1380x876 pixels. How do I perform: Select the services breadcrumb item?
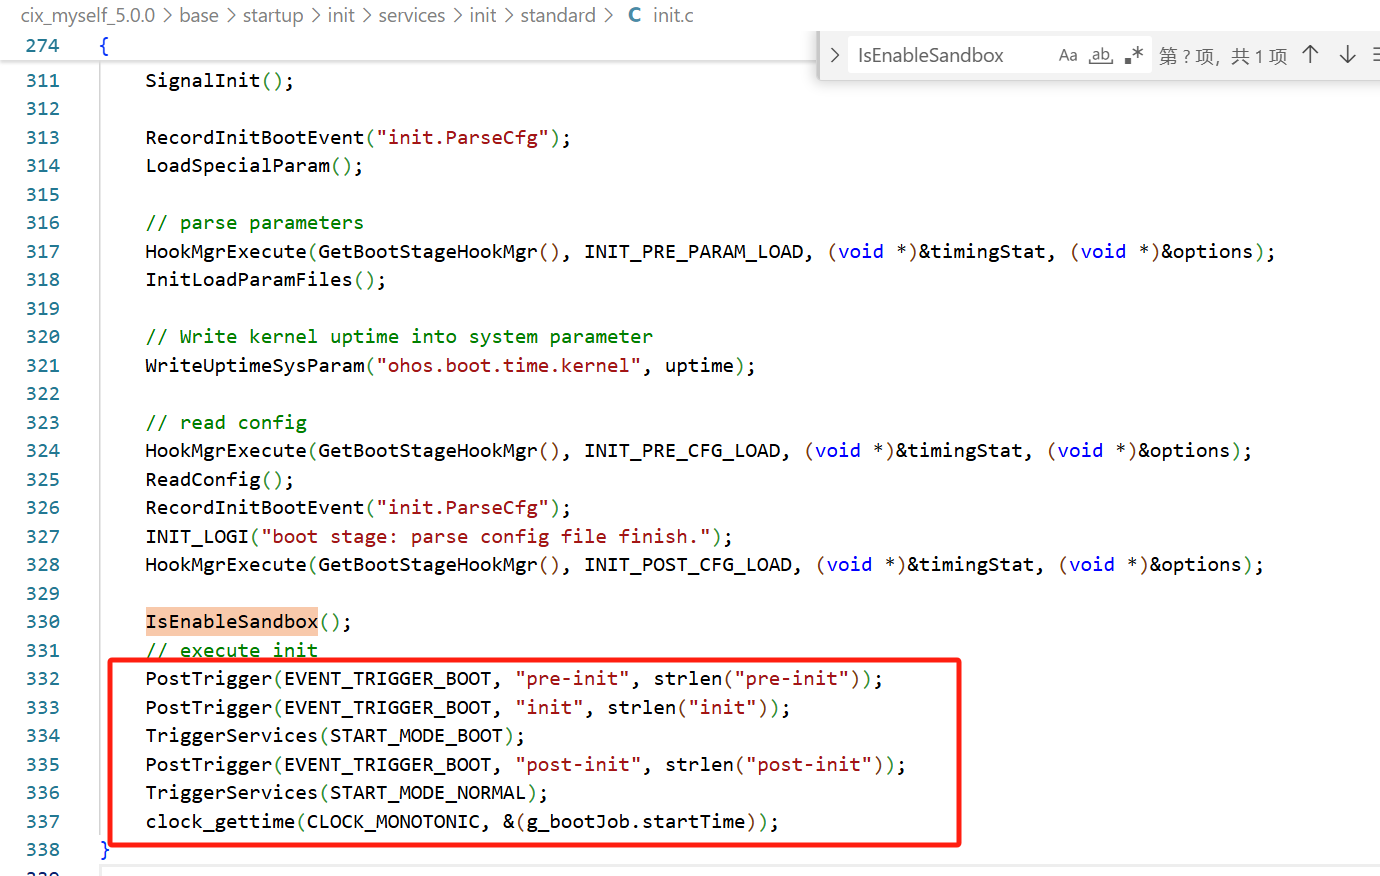pos(411,15)
